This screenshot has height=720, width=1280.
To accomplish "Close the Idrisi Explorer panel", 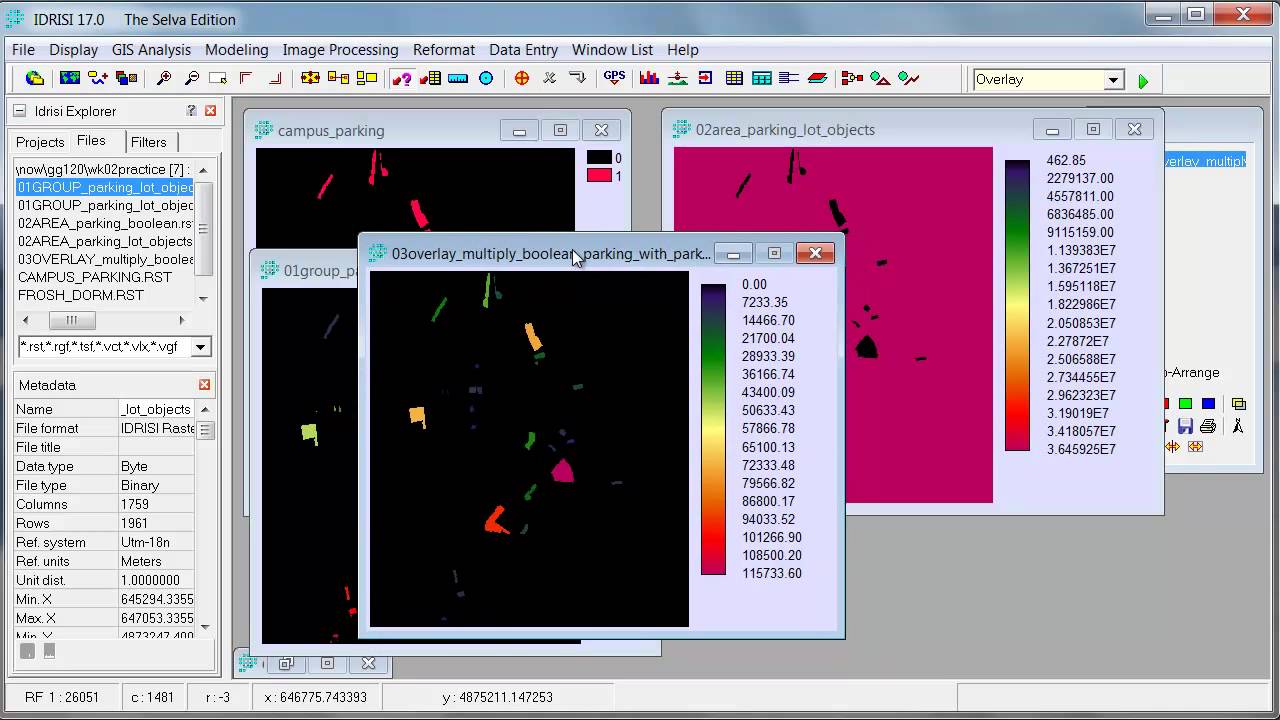I will (210, 111).
